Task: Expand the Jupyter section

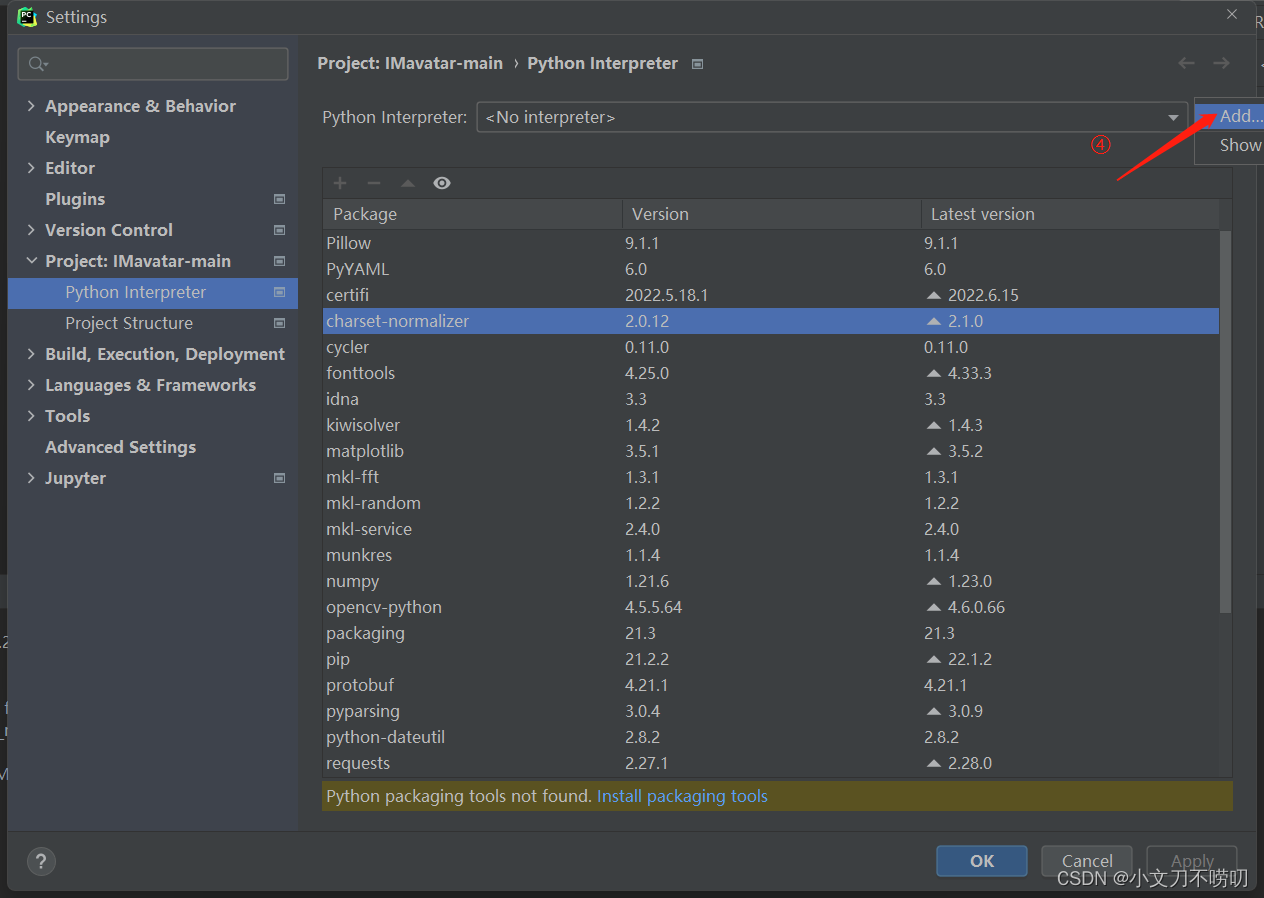Action: (31, 478)
